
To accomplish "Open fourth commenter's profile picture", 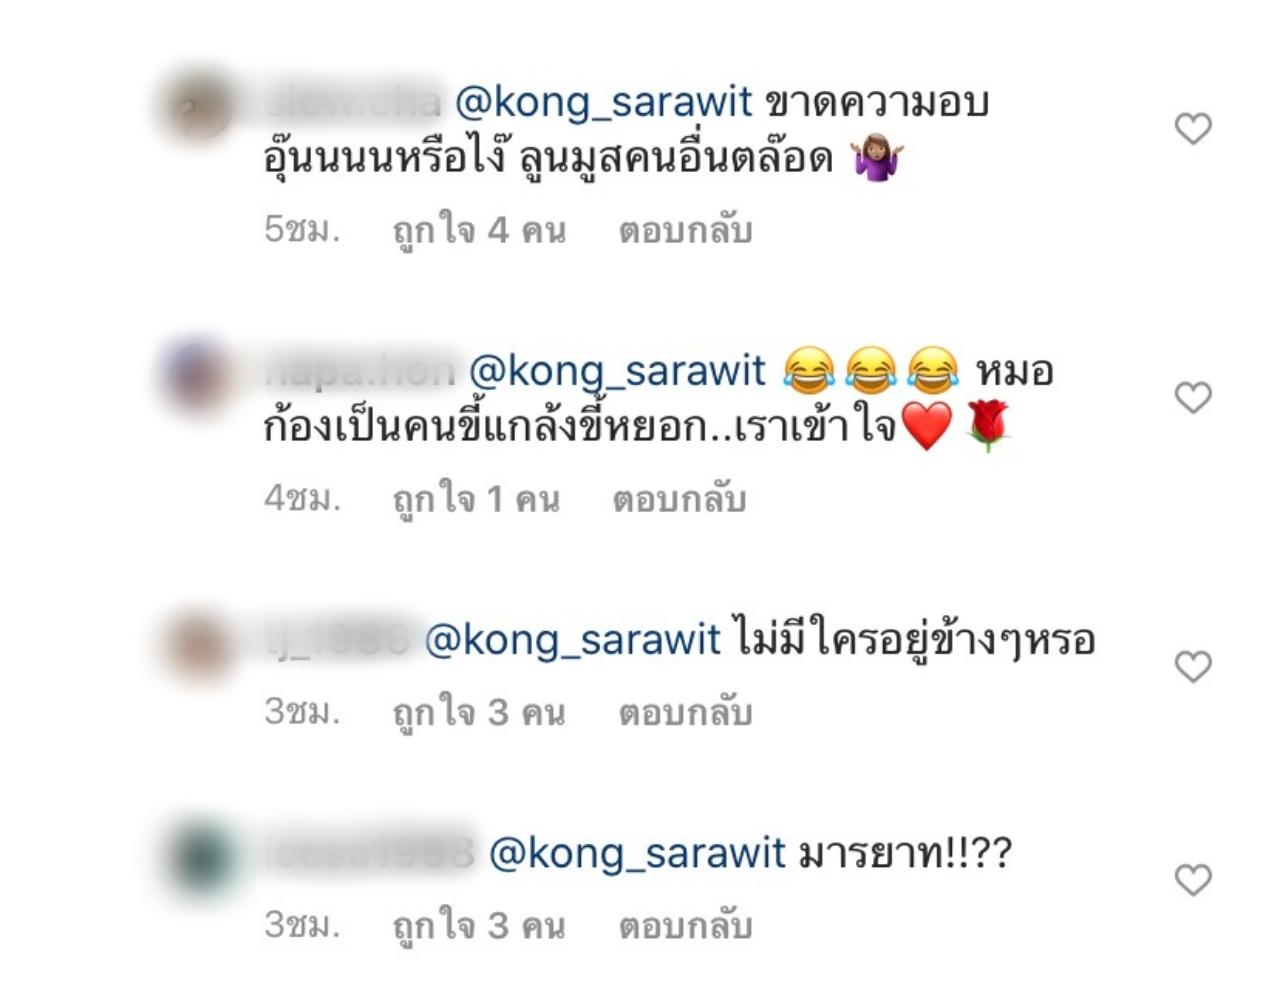I will coord(198,856).
